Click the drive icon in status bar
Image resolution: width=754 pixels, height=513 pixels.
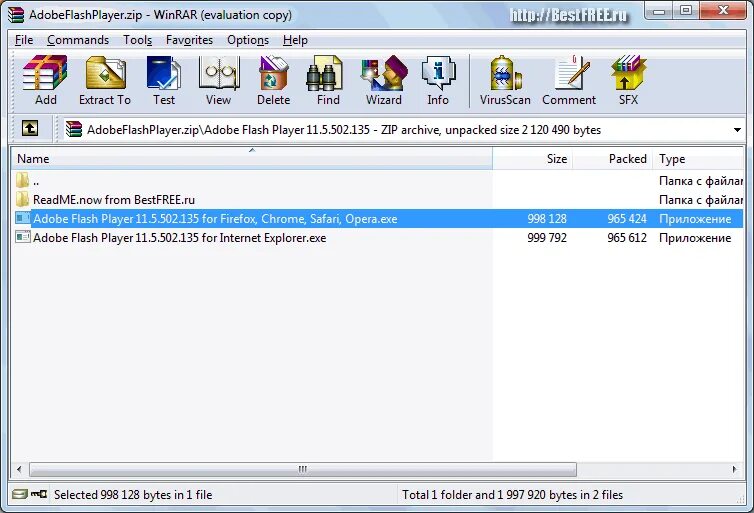pyautogui.click(x=20, y=494)
